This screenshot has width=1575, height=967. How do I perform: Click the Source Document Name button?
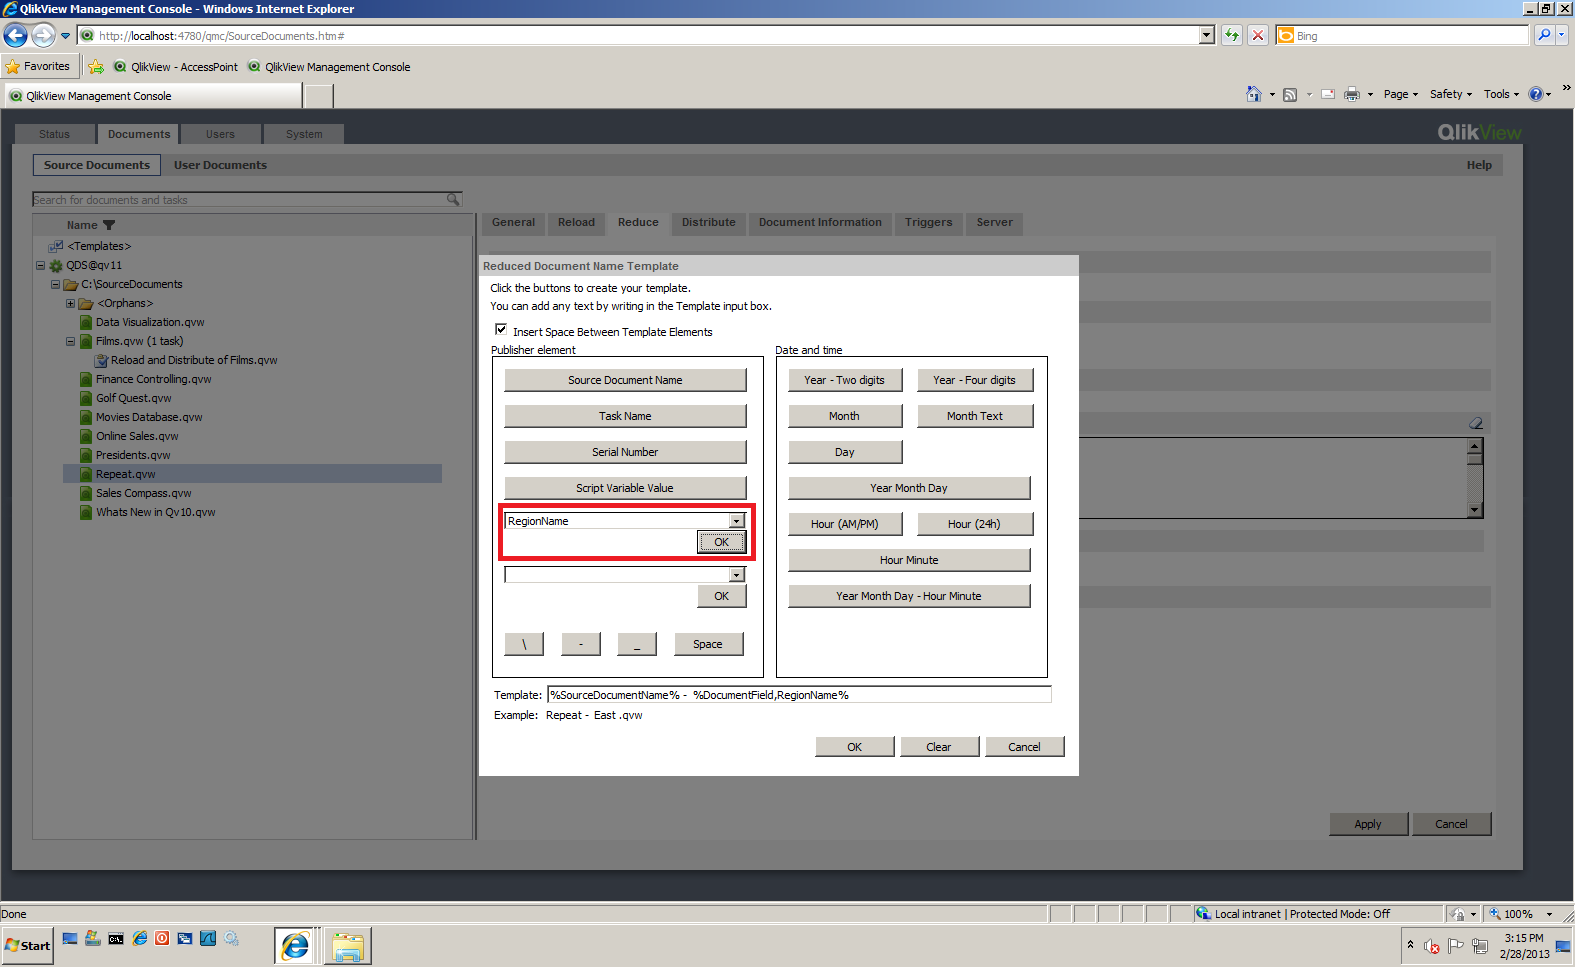(625, 380)
